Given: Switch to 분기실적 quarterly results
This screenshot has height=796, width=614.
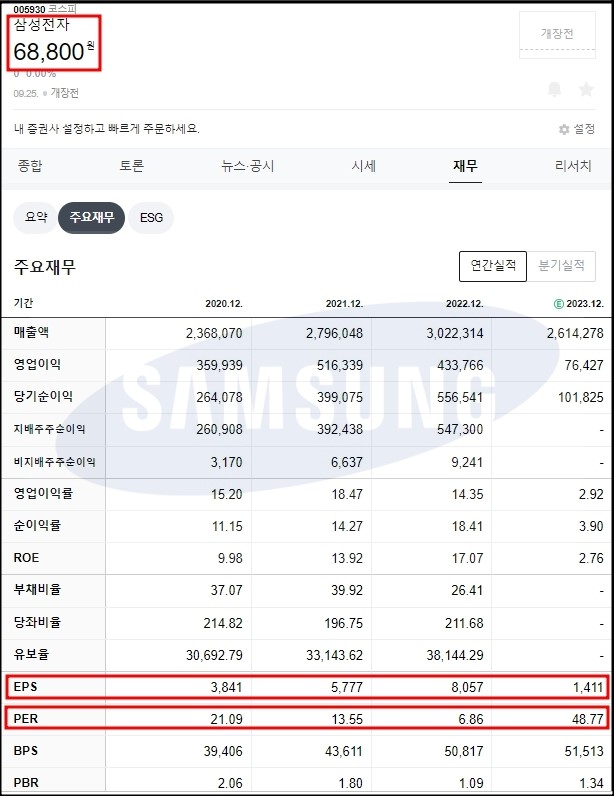Looking at the screenshot, I should [561, 266].
